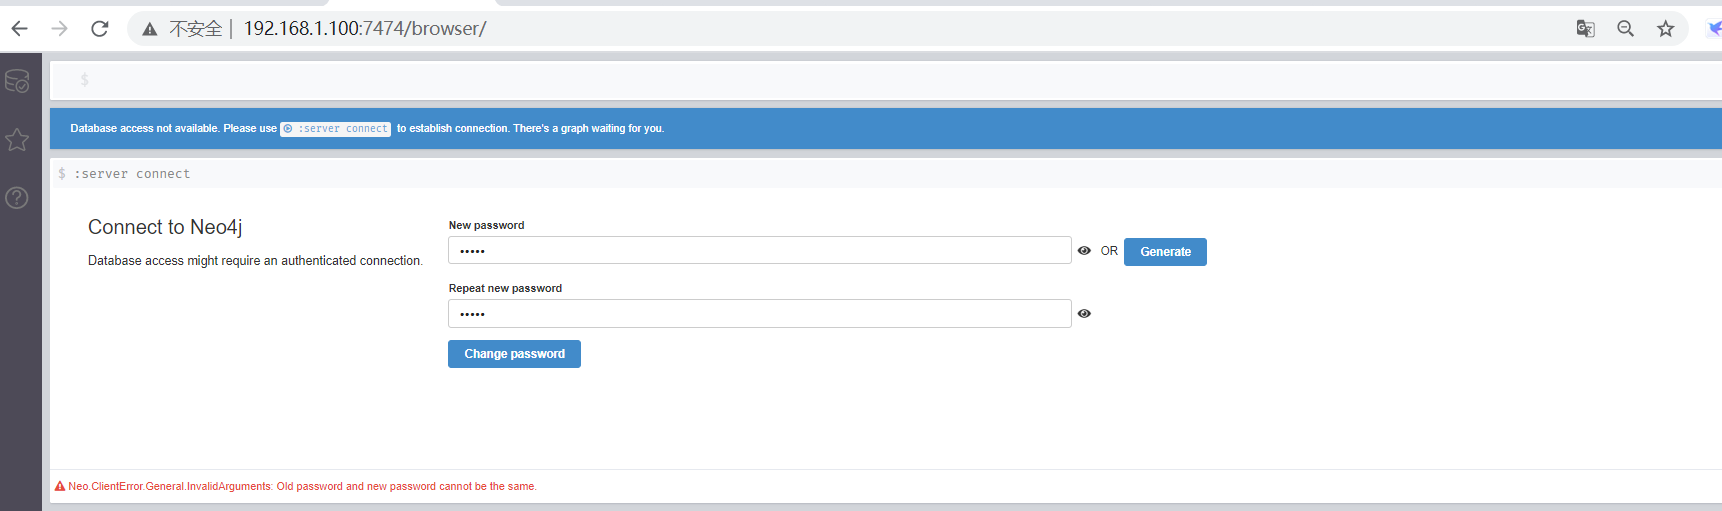Open the translate page icon
The image size is (1722, 511).
click(1585, 28)
